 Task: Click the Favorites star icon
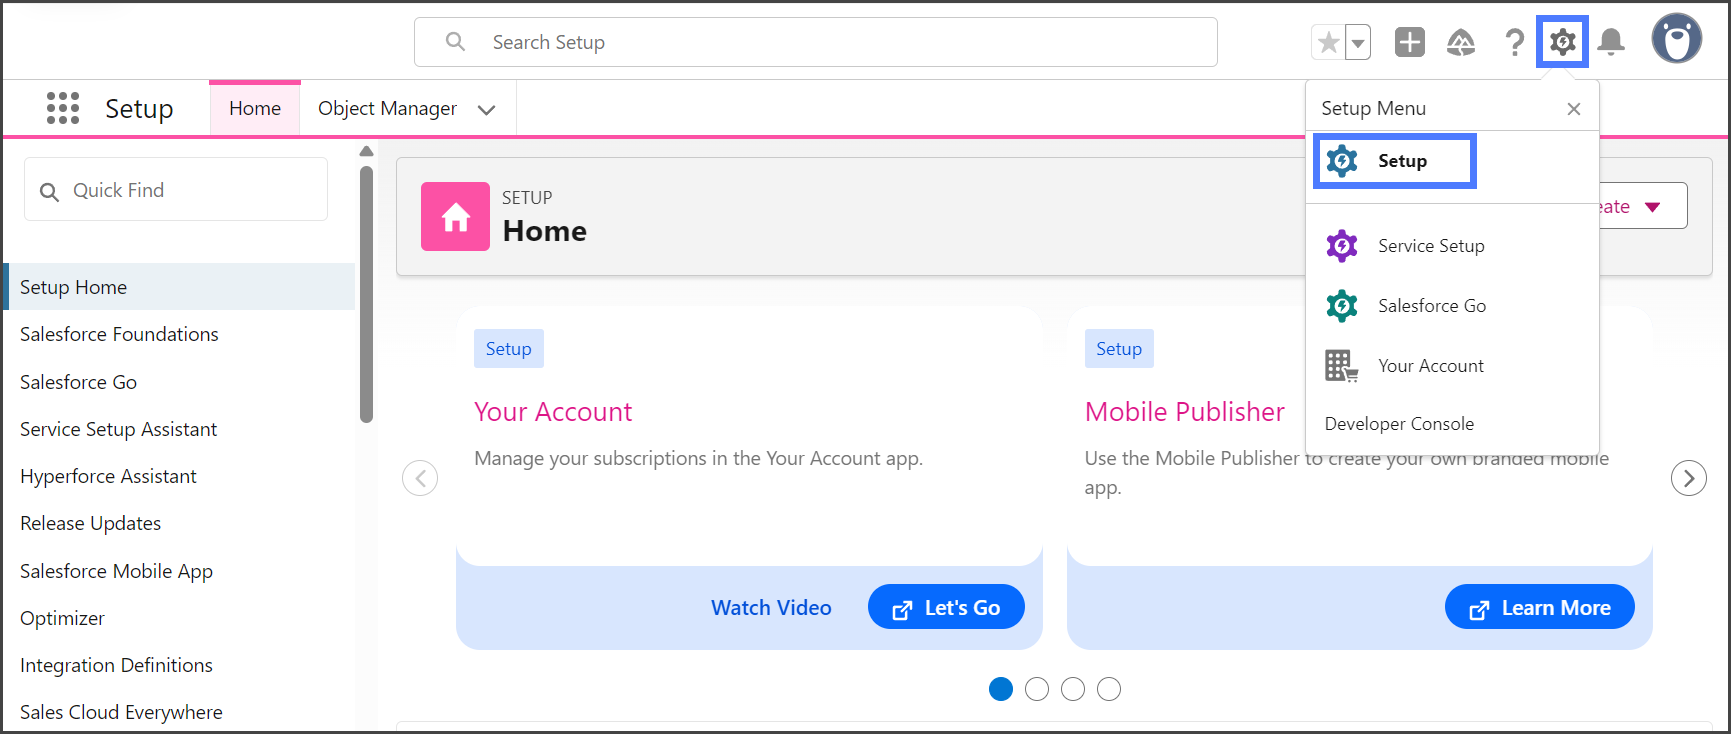coord(1329,43)
